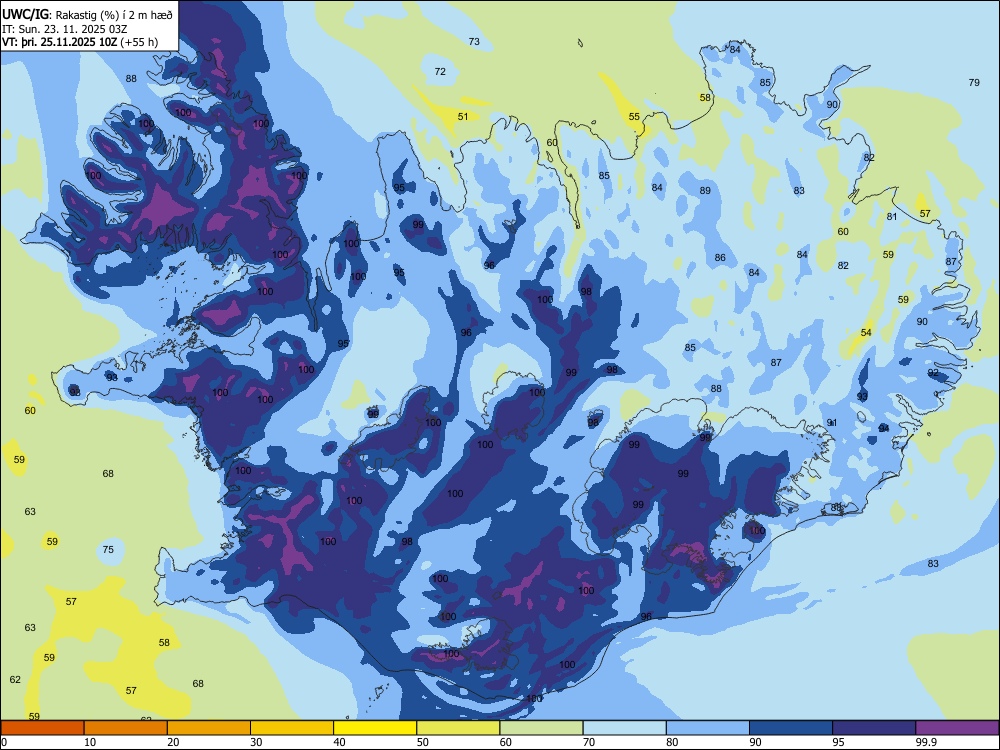1000x750 pixels.
Task: Click the 40–50 bright yellow legend swatch
Action: 375,728
